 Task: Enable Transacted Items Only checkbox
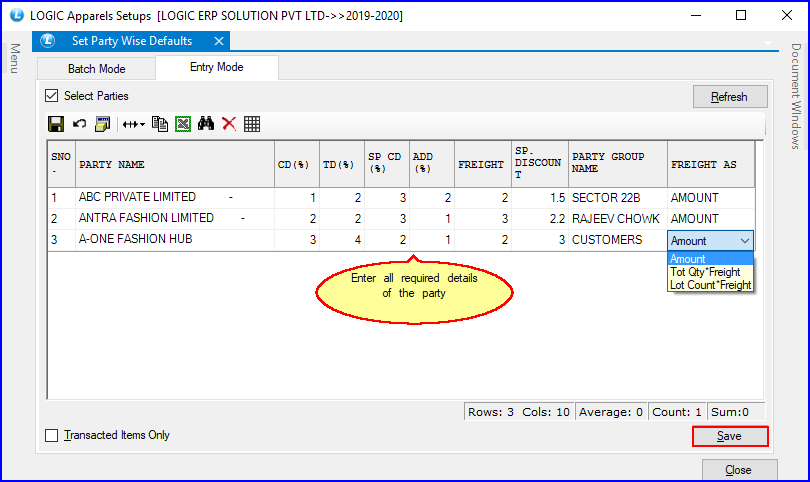pyautogui.click(x=52, y=436)
